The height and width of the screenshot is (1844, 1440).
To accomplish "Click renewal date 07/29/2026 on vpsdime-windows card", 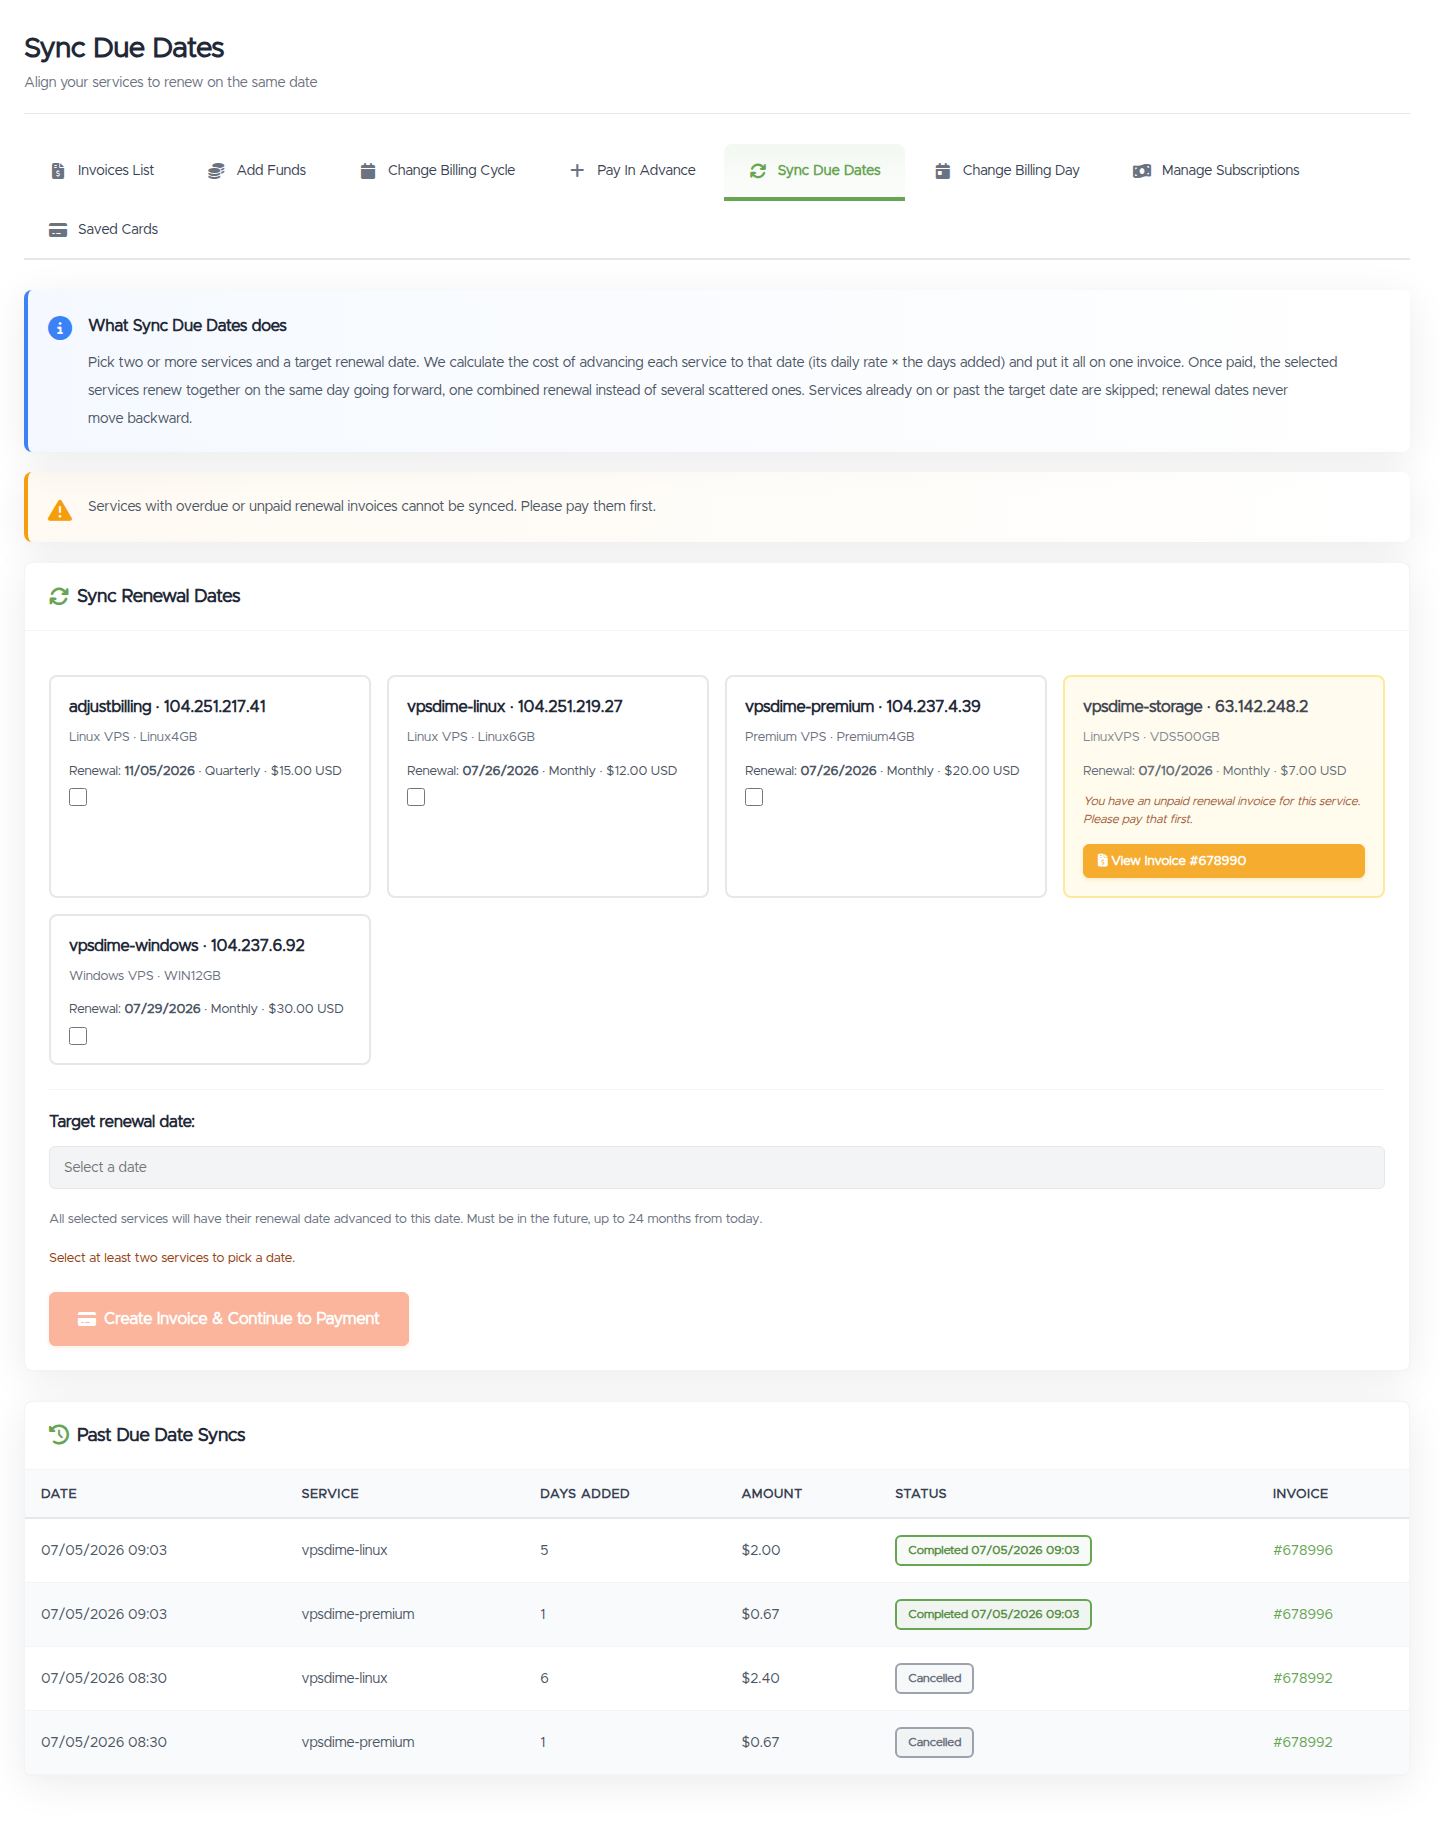I will click(162, 1009).
